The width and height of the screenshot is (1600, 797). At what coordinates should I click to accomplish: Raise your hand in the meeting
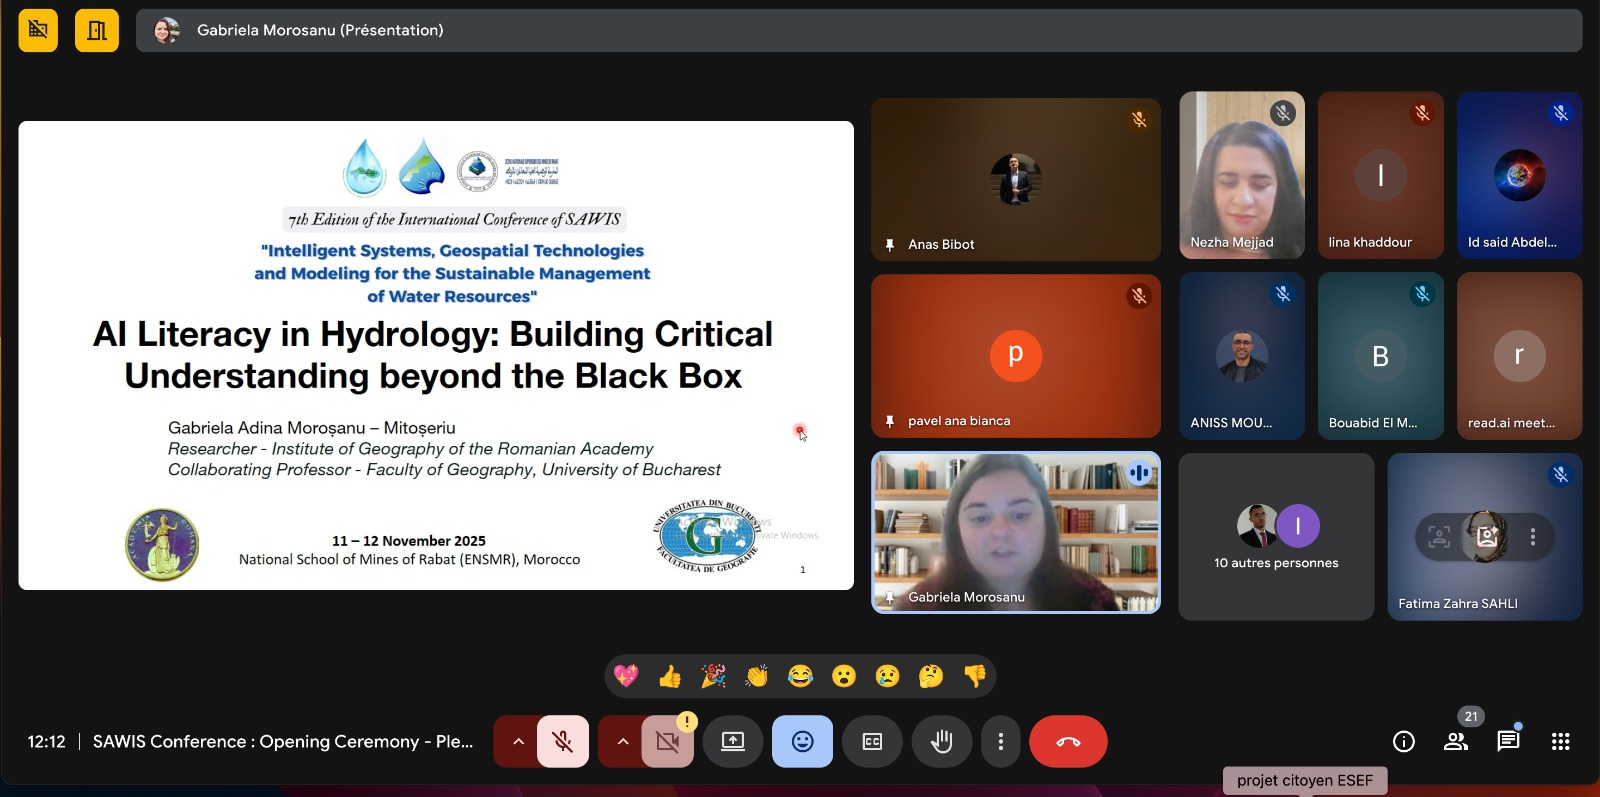click(x=941, y=742)
